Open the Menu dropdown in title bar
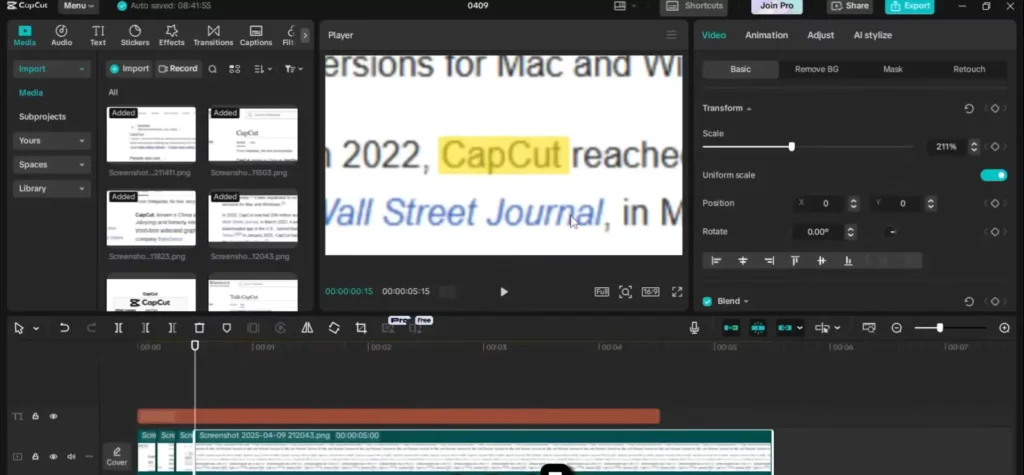Image resolution: width=1024 pixels, height=475 pixels. tap(78, 6)
